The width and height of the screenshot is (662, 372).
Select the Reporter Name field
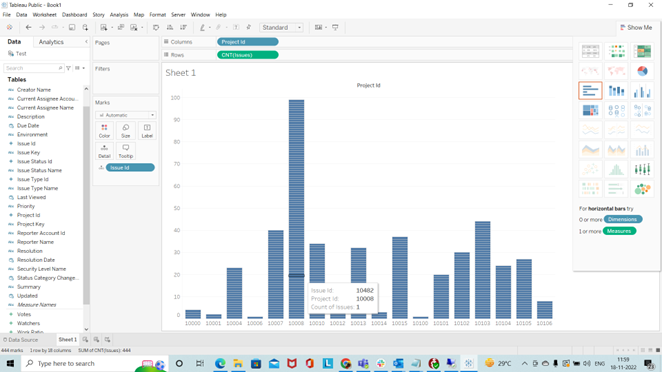35,242
